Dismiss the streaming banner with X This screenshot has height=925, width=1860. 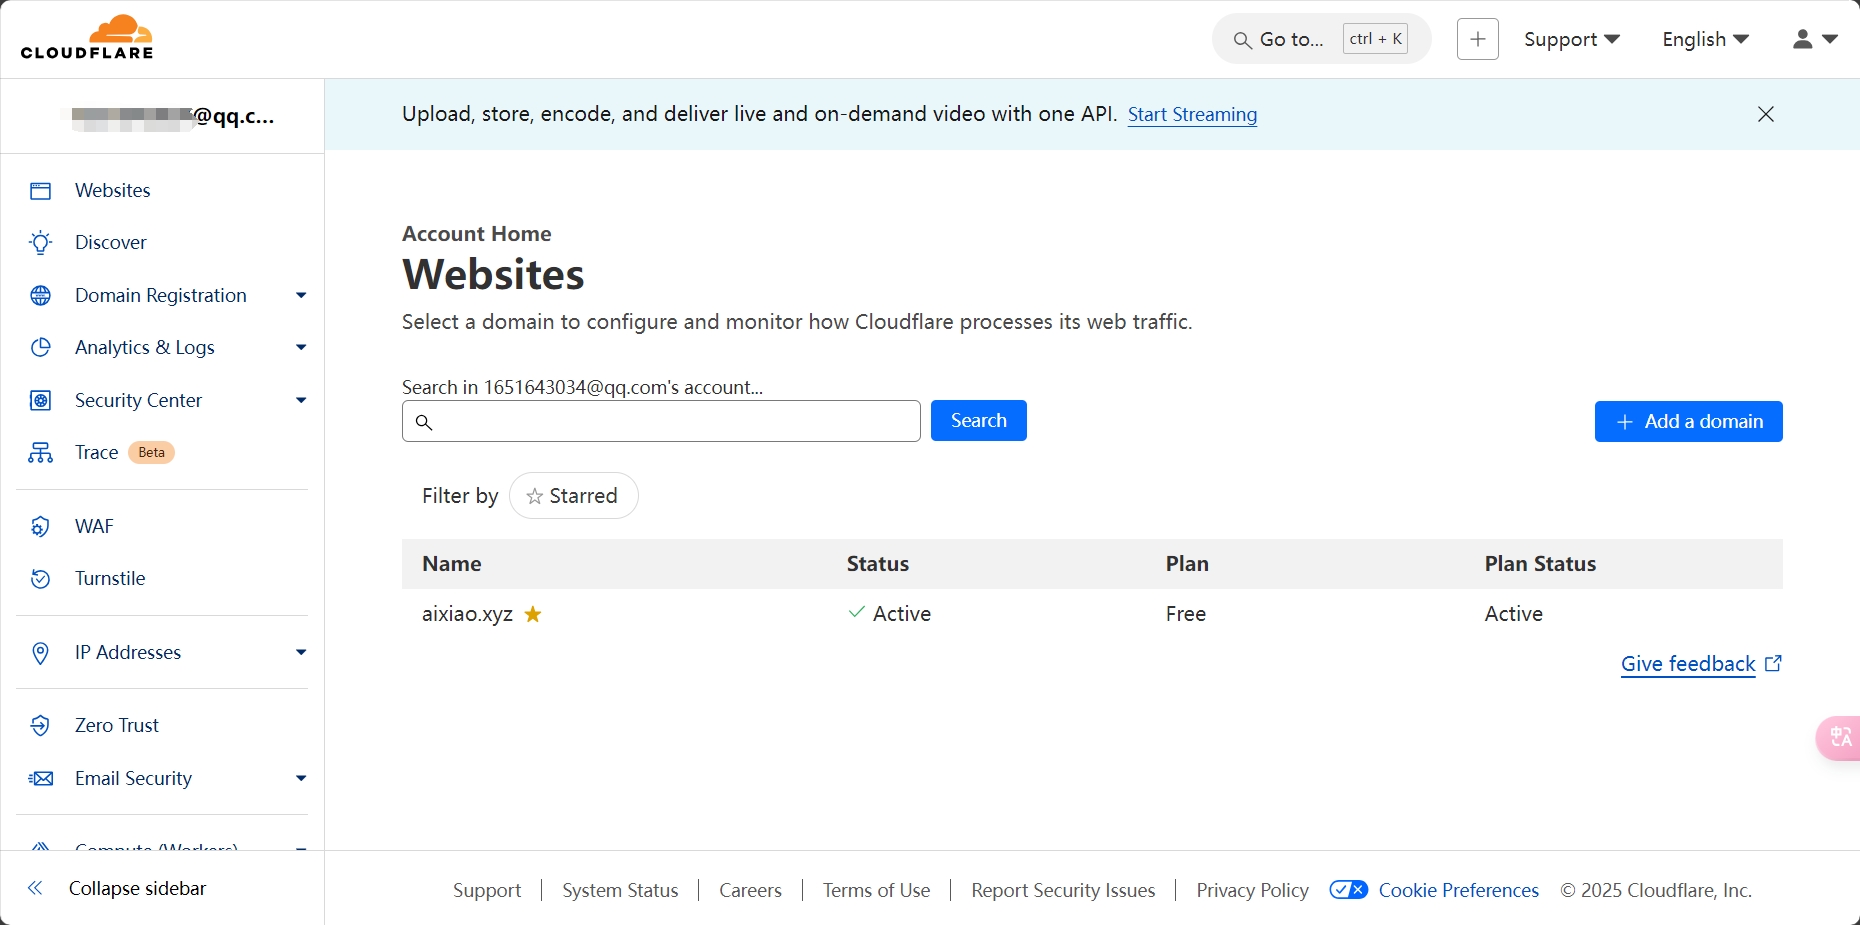pos(1766,114)
